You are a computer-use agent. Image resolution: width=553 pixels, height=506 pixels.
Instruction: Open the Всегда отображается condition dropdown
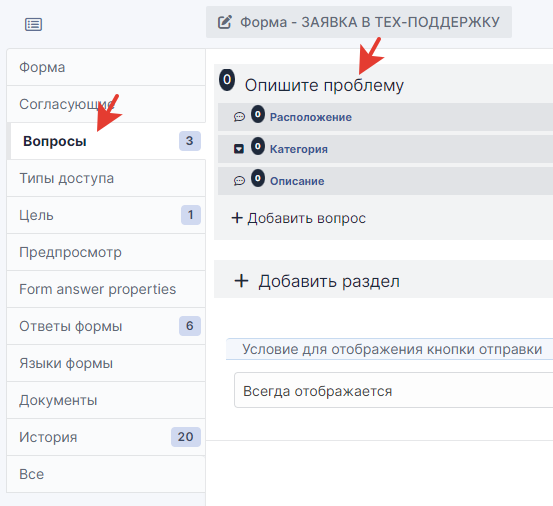393,390
